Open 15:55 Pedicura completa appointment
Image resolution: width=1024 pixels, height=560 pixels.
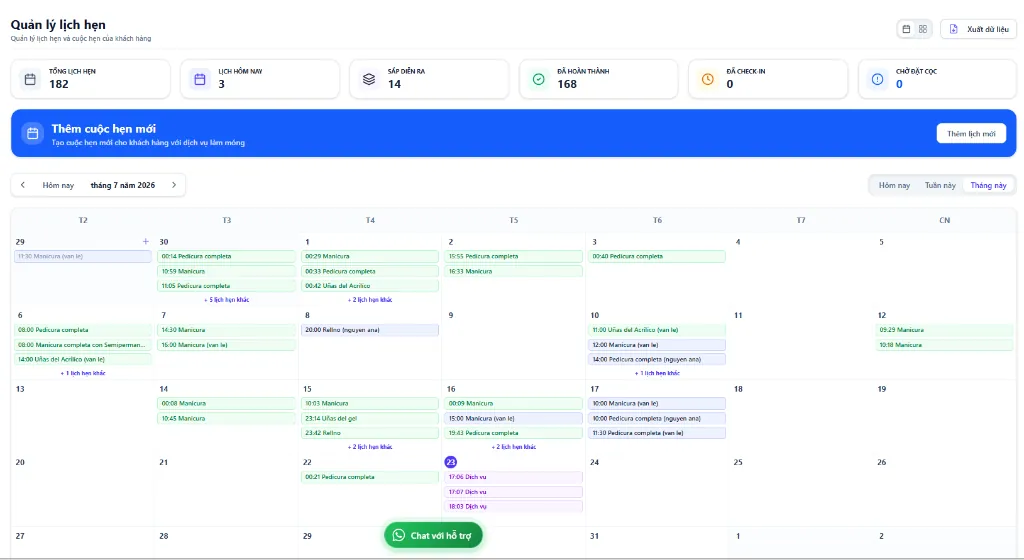point(513,257)
